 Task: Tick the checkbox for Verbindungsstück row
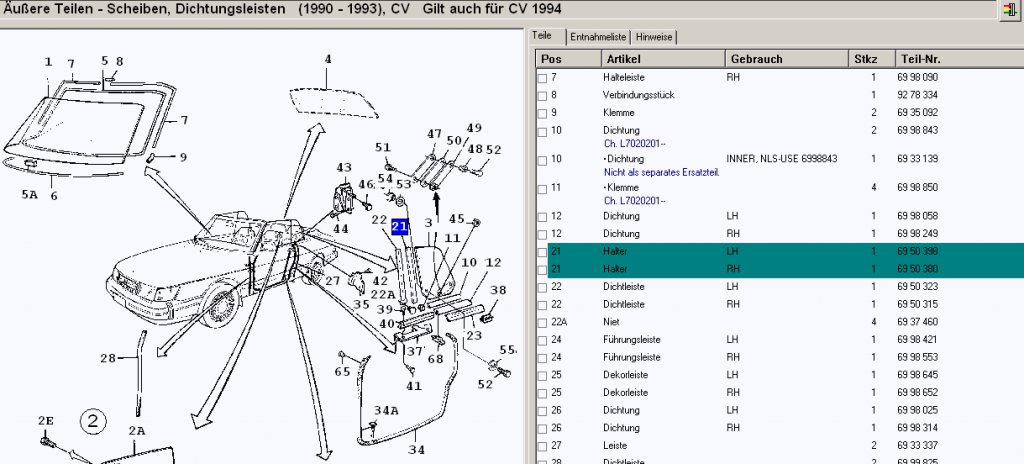pyautogui.click(x=542, y=96)
